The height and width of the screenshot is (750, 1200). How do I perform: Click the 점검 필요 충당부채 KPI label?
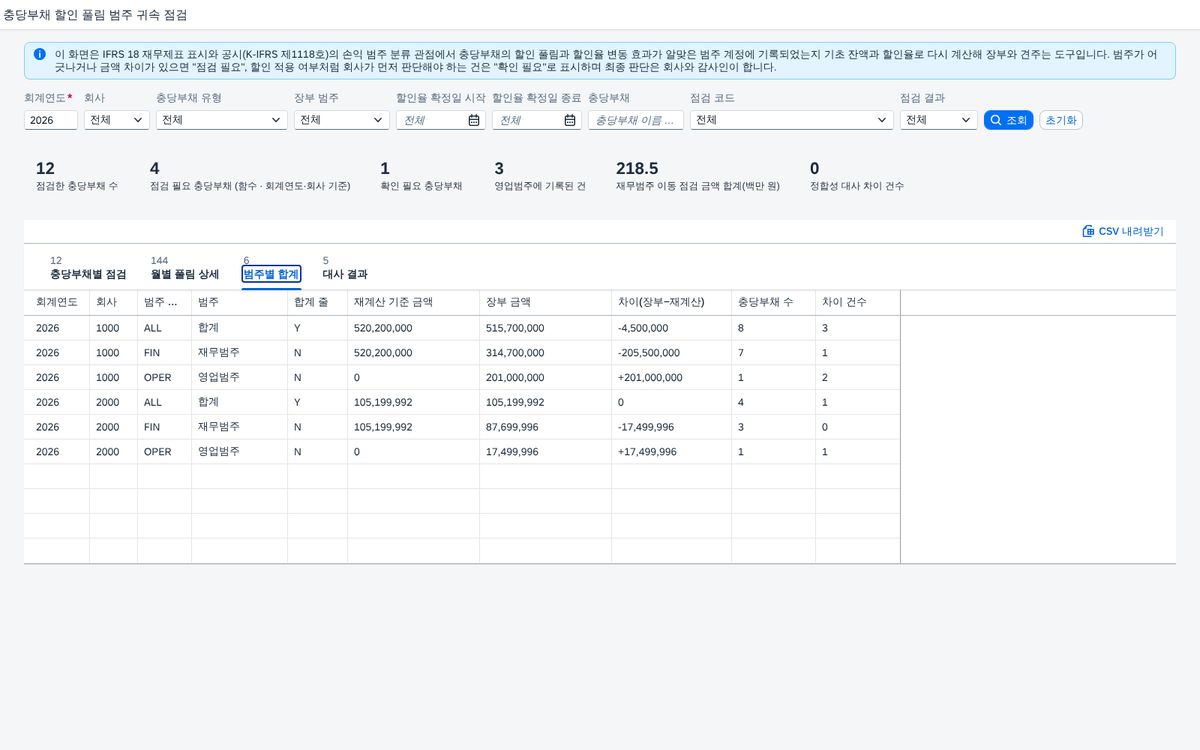250,186
